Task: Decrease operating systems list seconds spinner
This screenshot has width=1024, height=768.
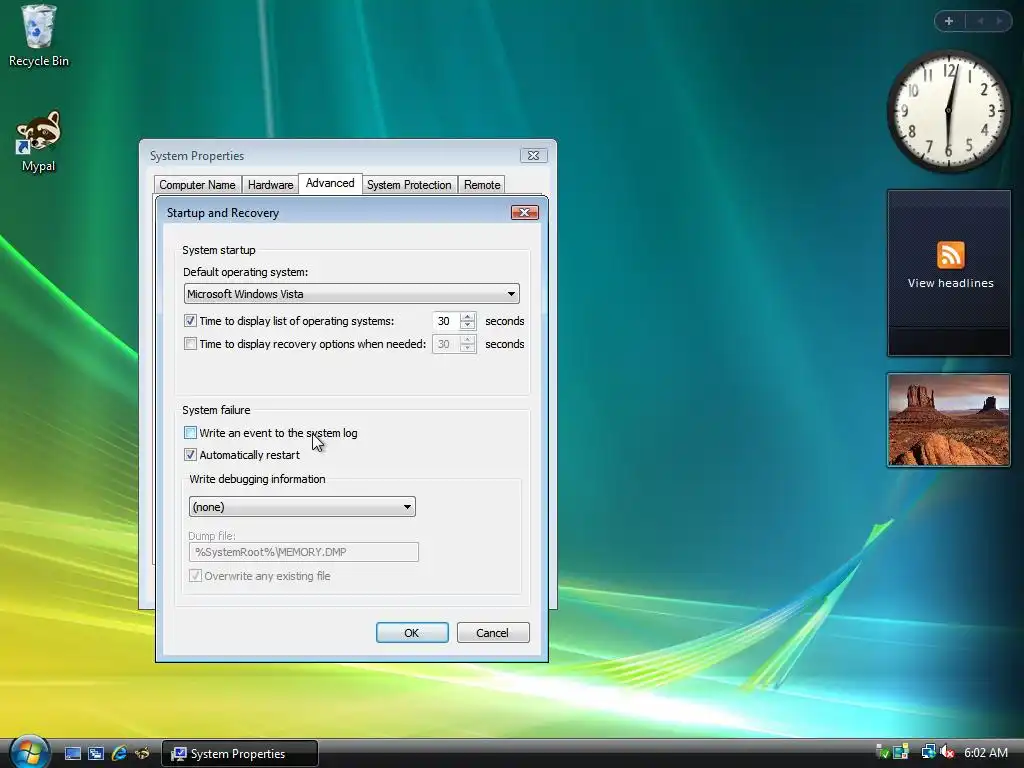Action: (x=467, y=325)
